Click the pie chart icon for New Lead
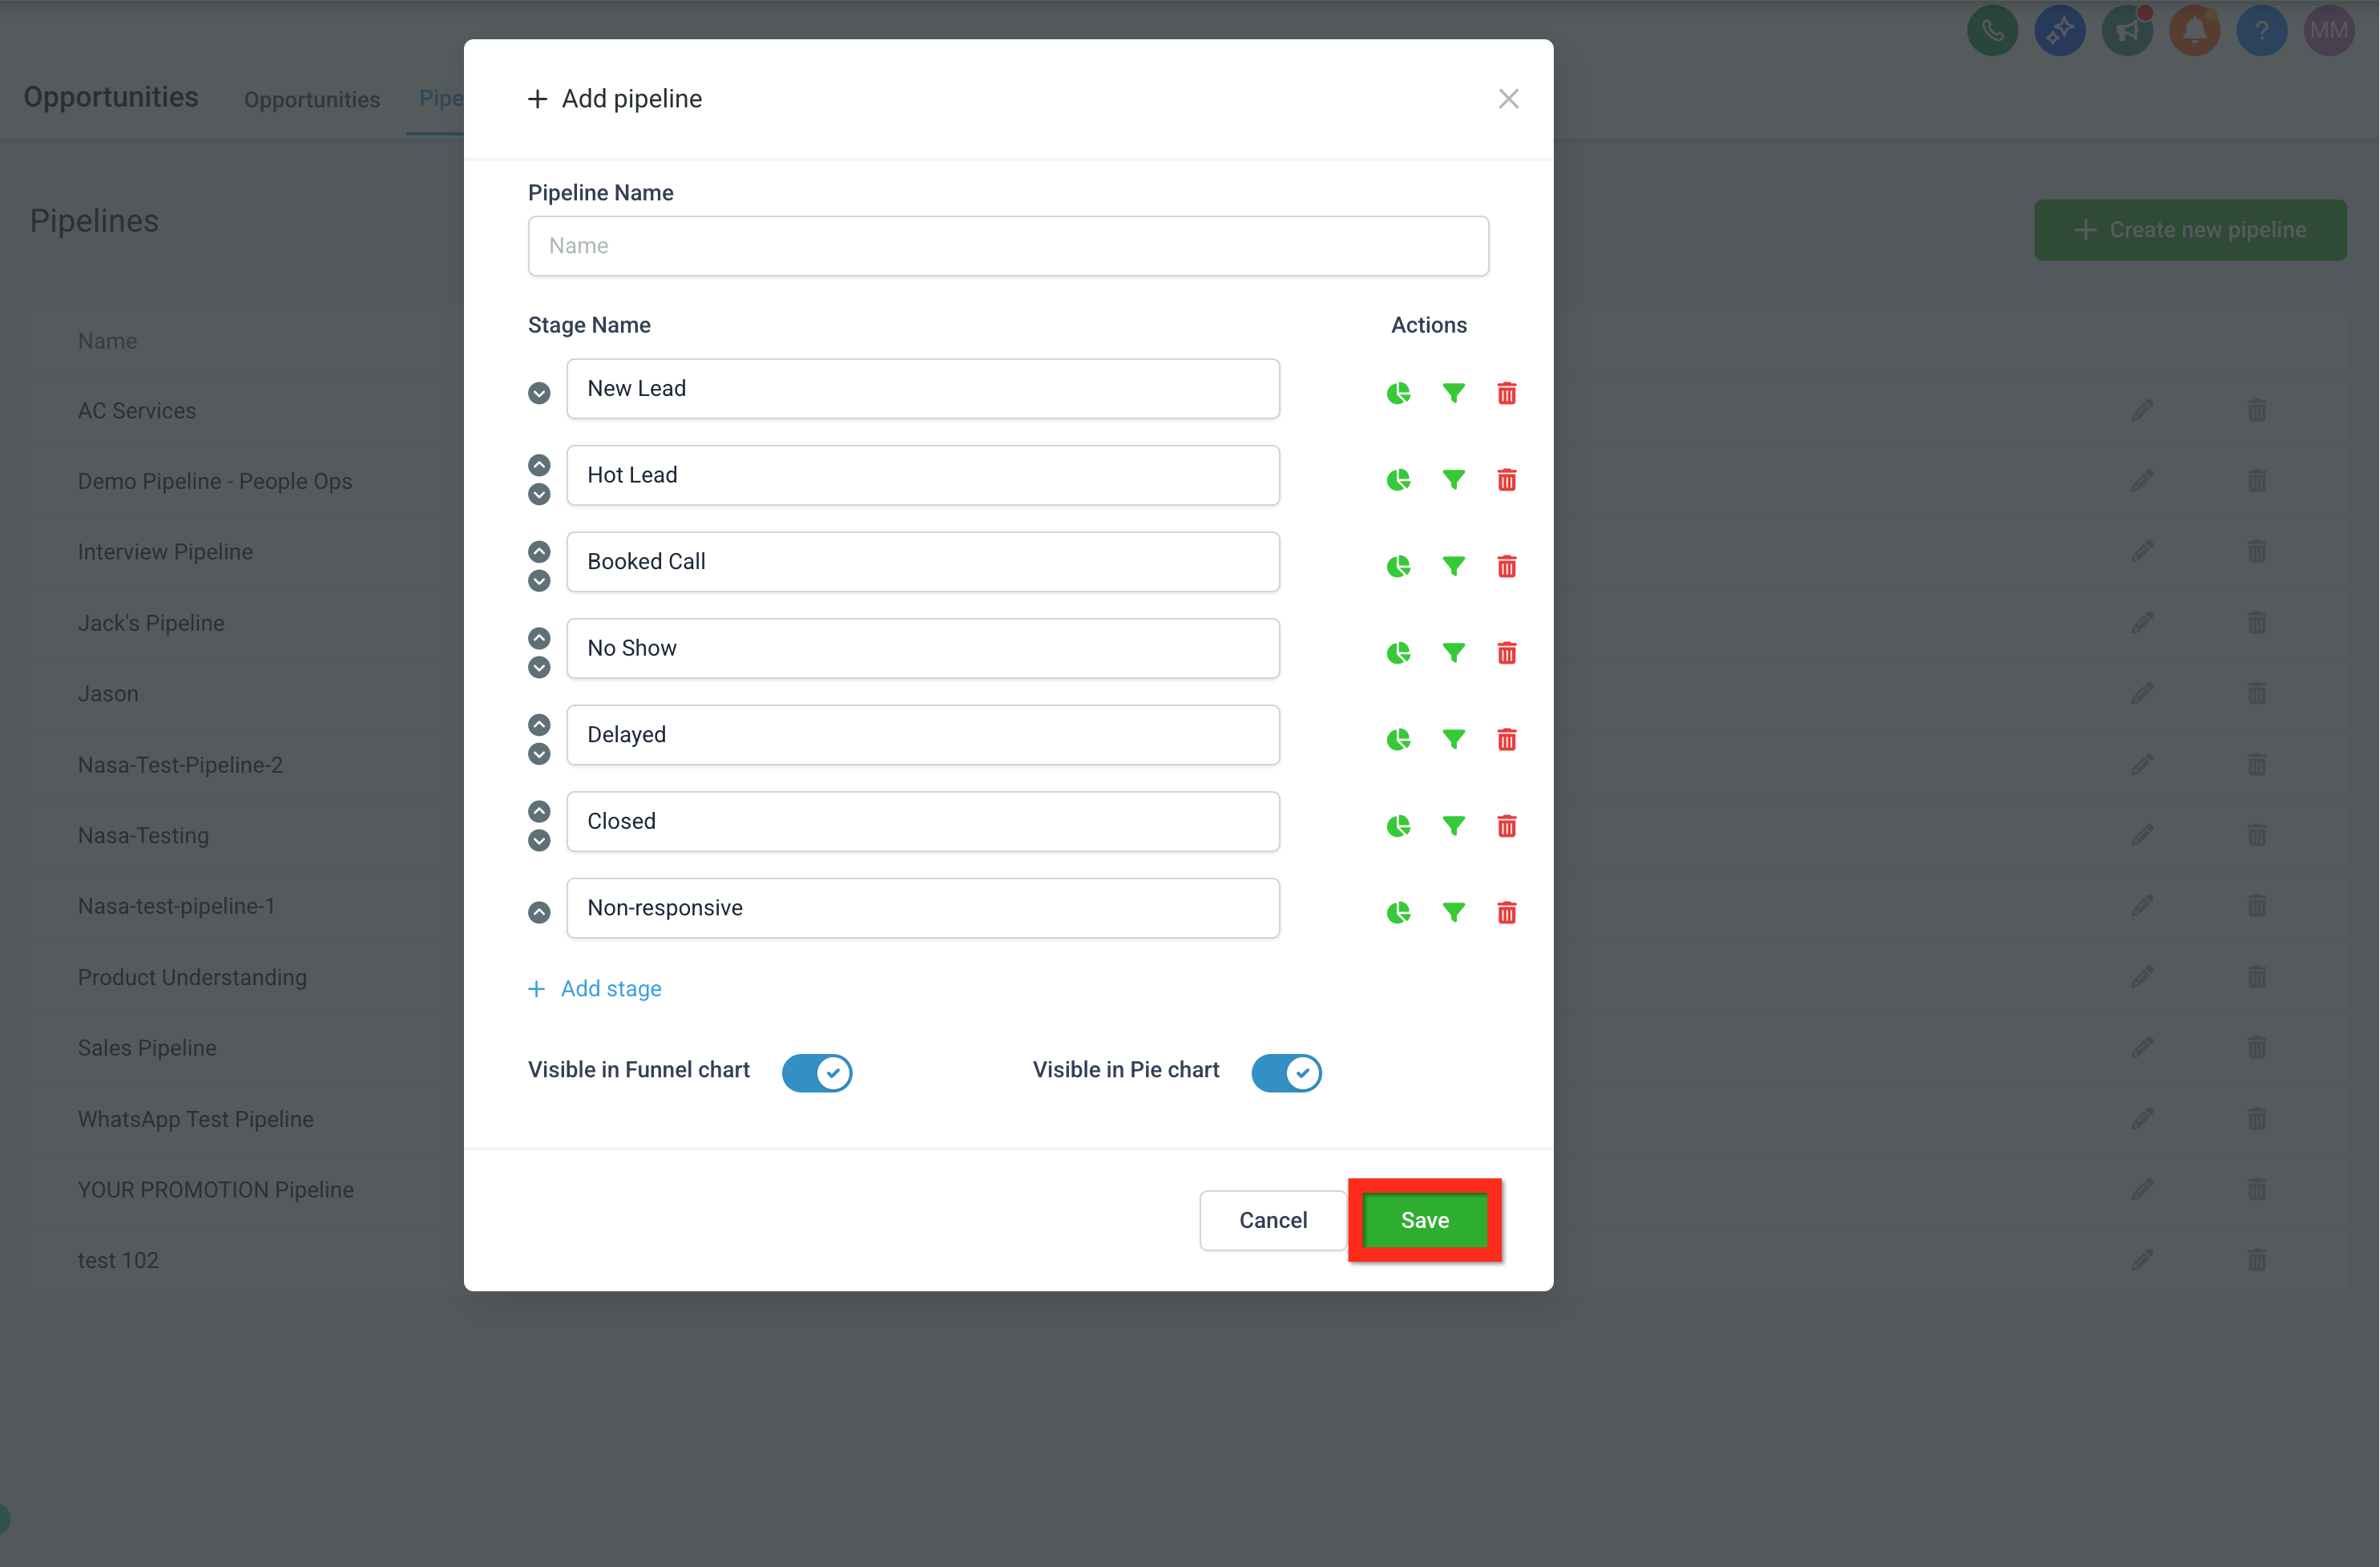The width and height of the screenshot is (2380, 1567). (1398, 393)
